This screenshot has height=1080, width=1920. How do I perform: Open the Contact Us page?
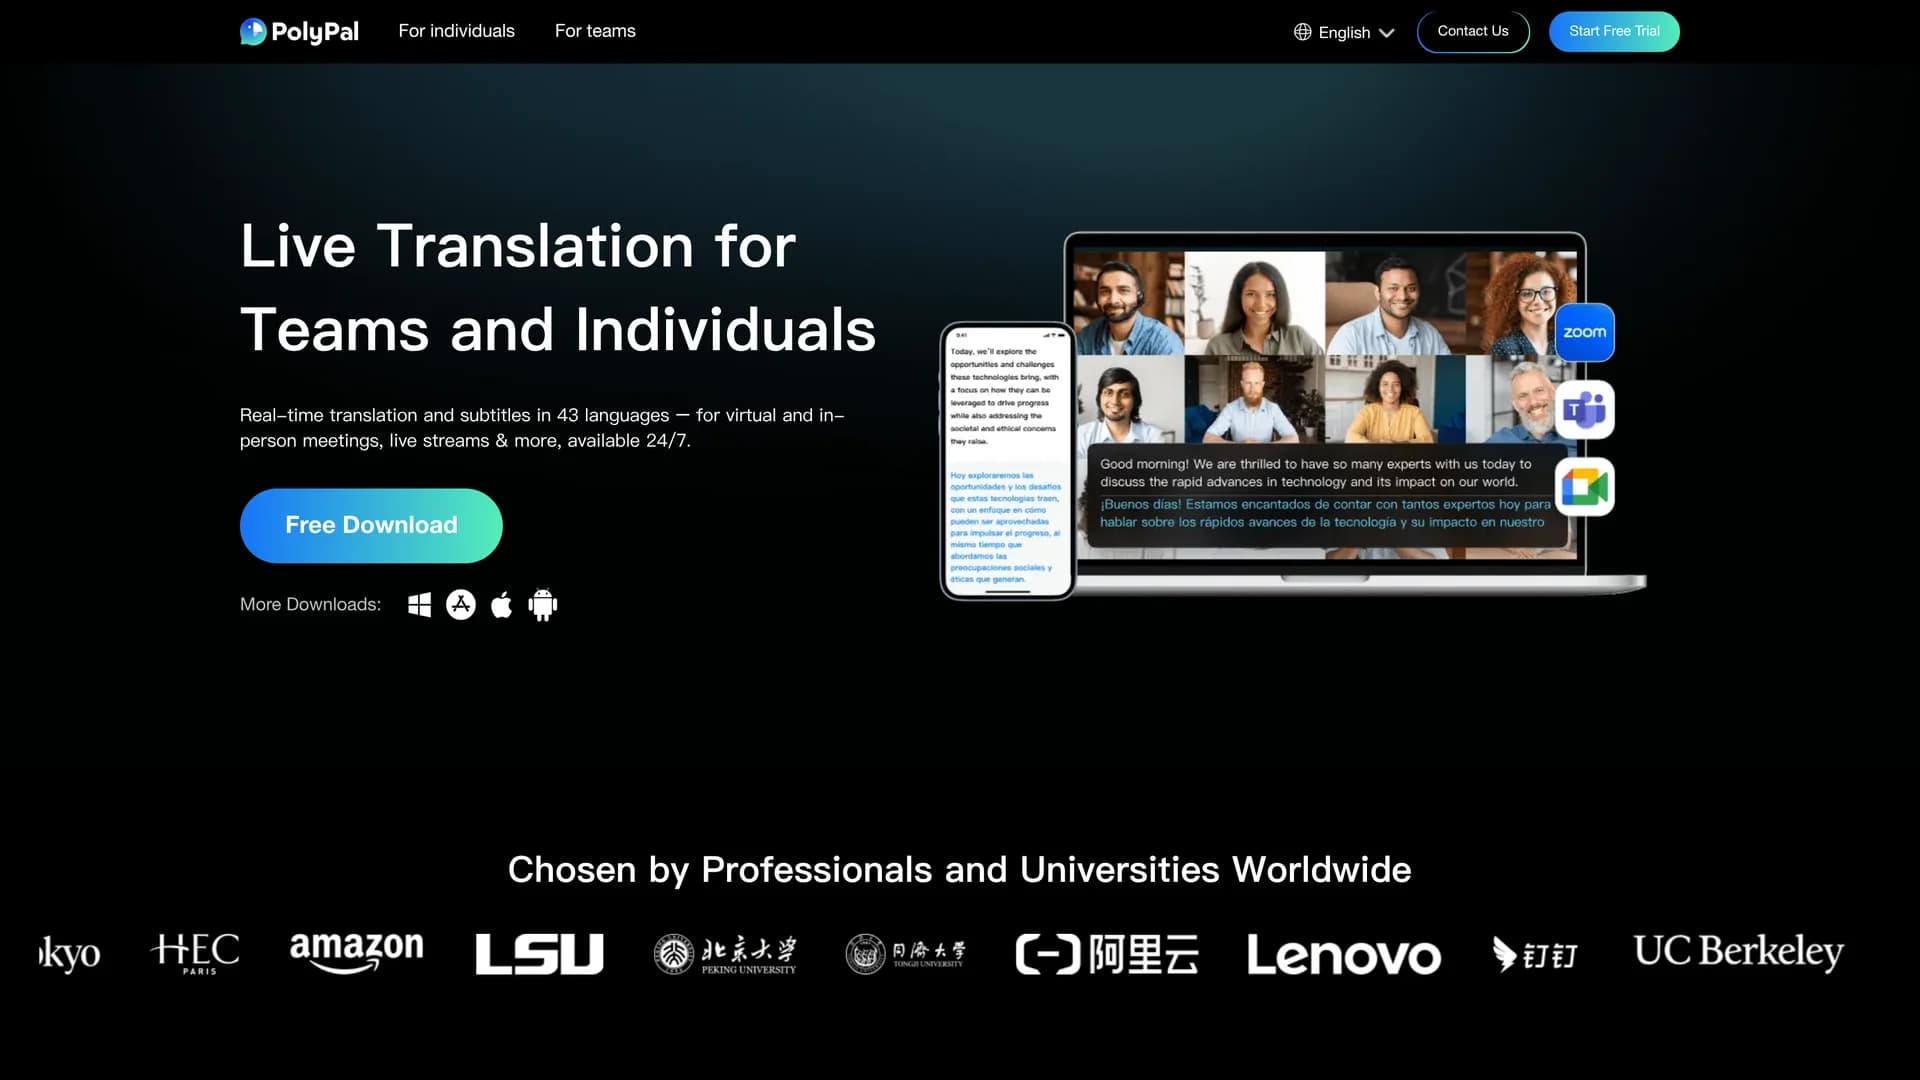(x=1473, y=31)
